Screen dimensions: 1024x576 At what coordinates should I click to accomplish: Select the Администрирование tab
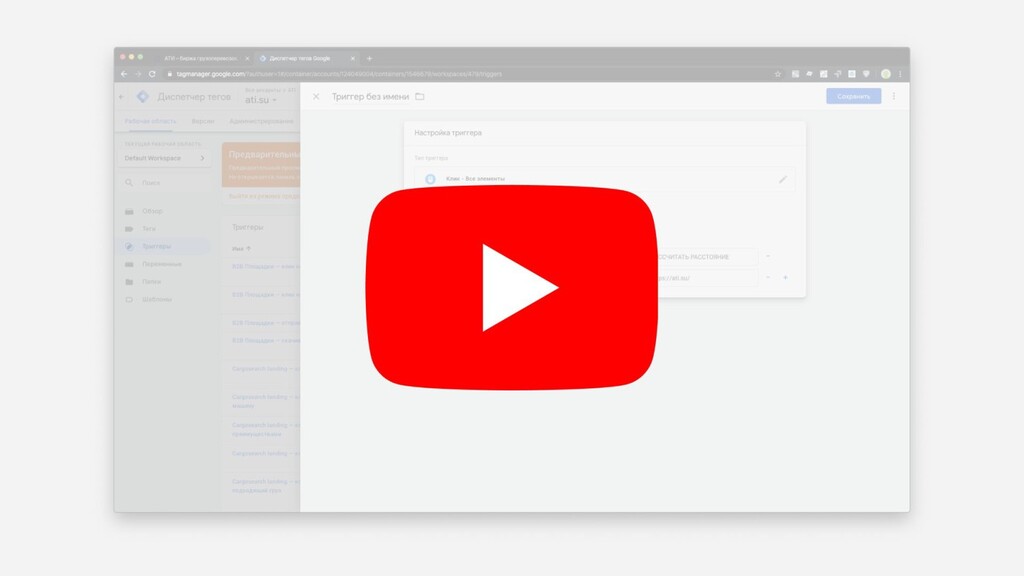(x=261, y=121)
